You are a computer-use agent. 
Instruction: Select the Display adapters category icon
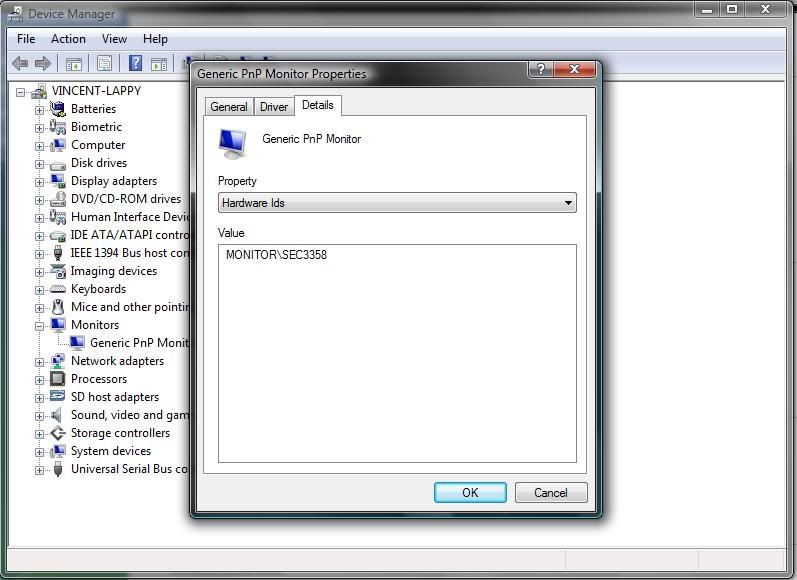click(x=58, y=181)
